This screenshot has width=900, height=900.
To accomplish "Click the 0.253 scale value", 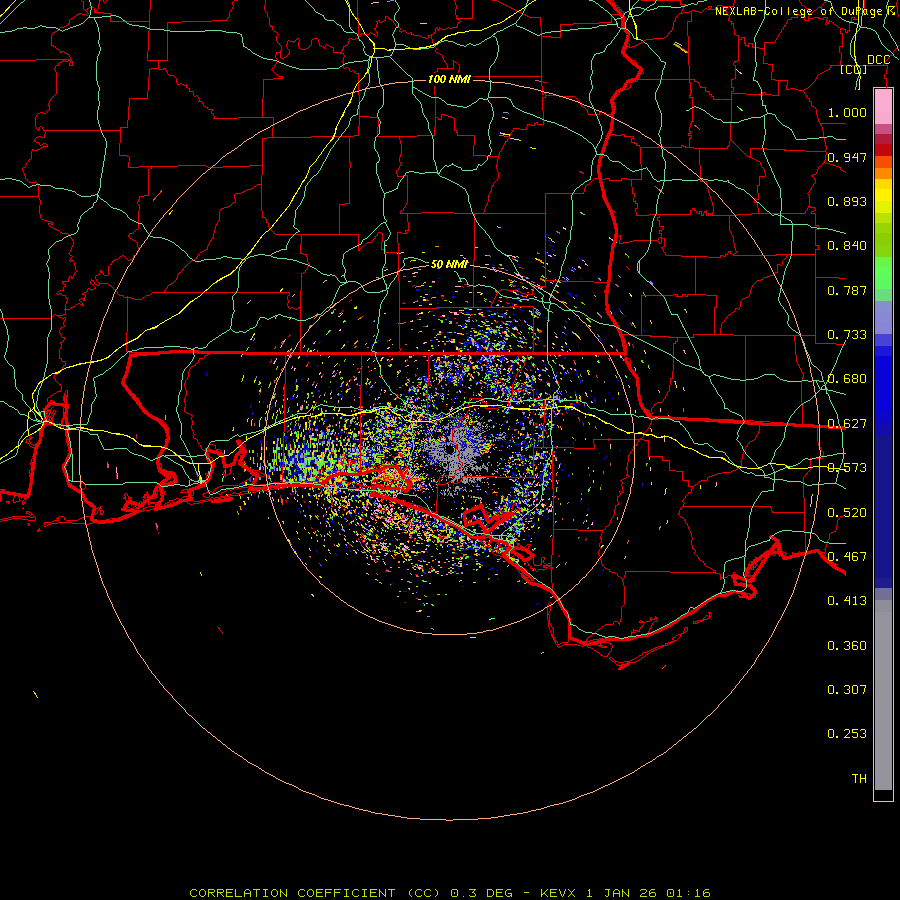I will click(x=847, y=734).
